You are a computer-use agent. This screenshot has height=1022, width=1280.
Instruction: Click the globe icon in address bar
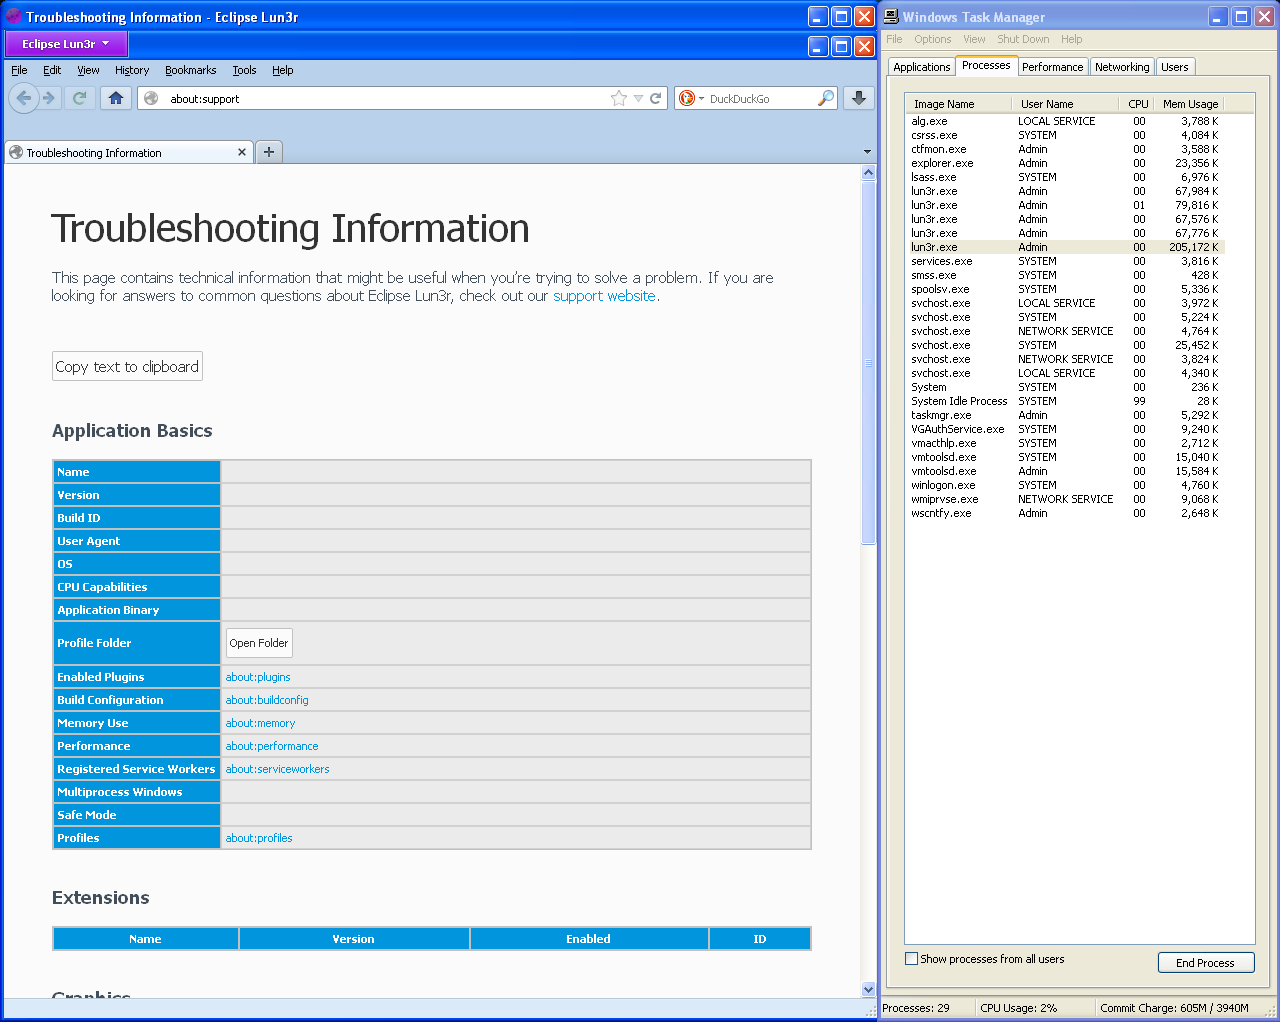(x=151, y=98)
